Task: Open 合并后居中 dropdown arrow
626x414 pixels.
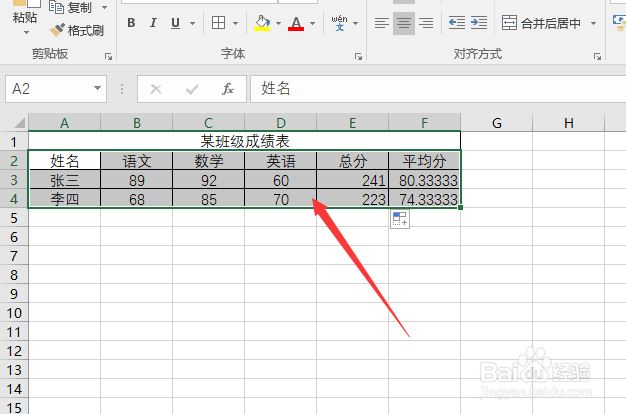Action: click(x=593, y=23)
